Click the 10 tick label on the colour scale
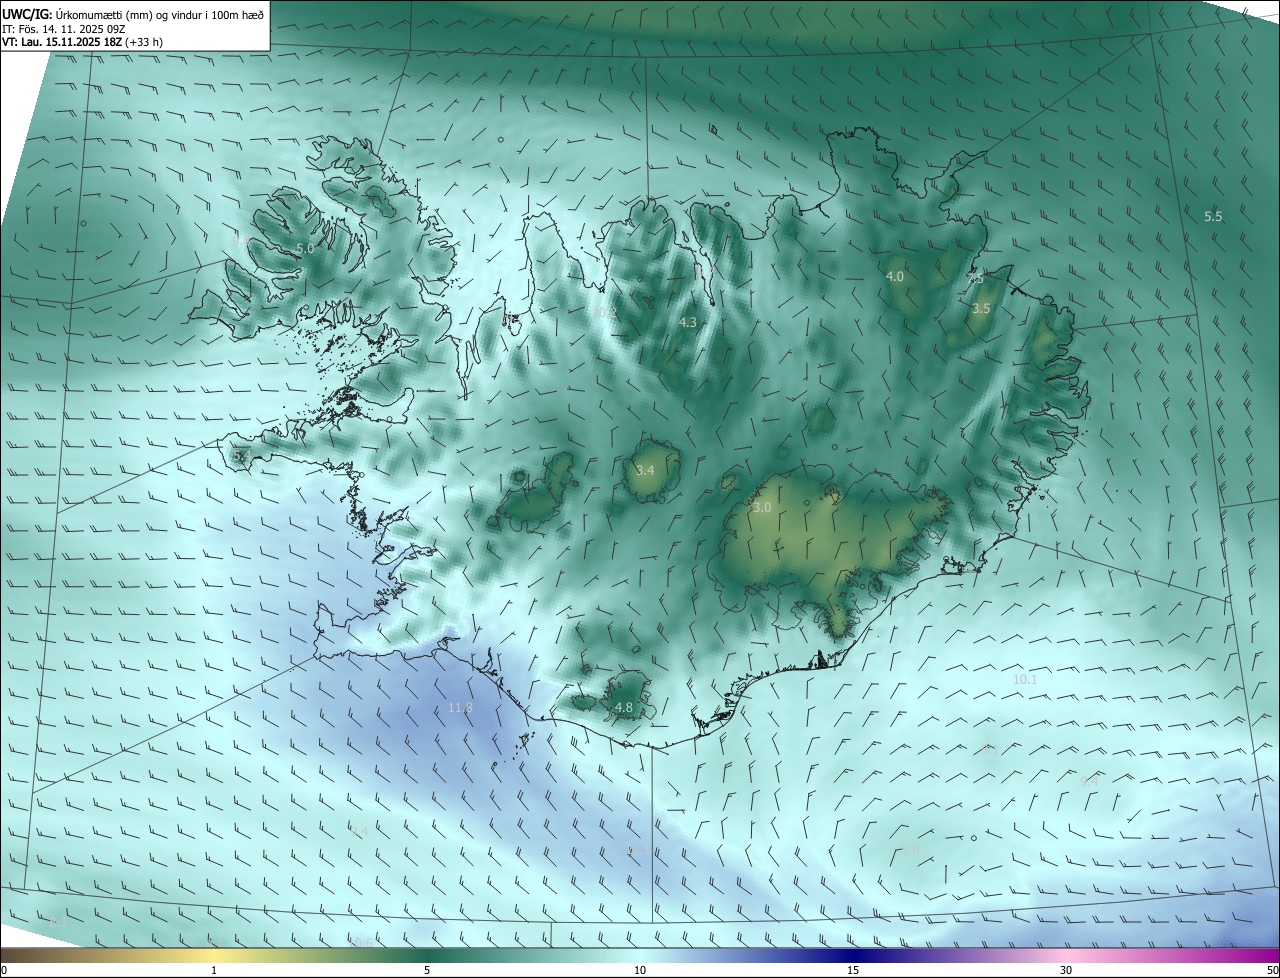Viewport: 1280px width, 978px height. tap(640, 970)
